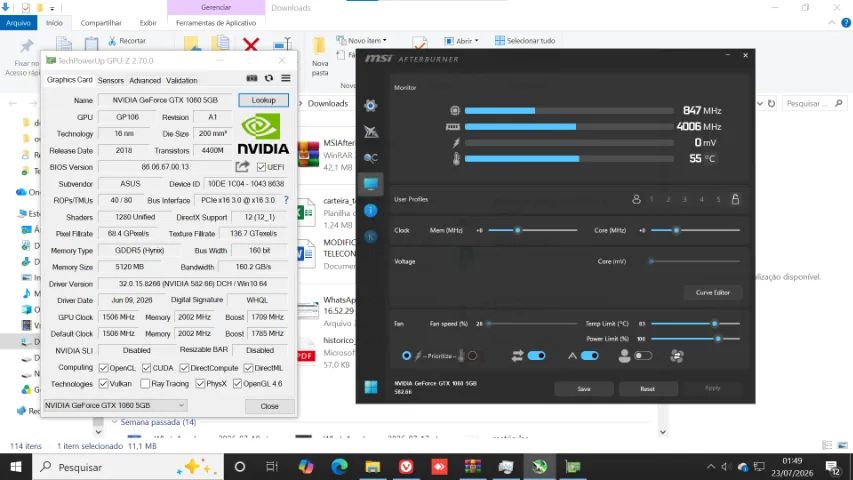This screenshot has height=480, width=853.
Task: Click Afterburner Reset button
Action: pos(647,389)
